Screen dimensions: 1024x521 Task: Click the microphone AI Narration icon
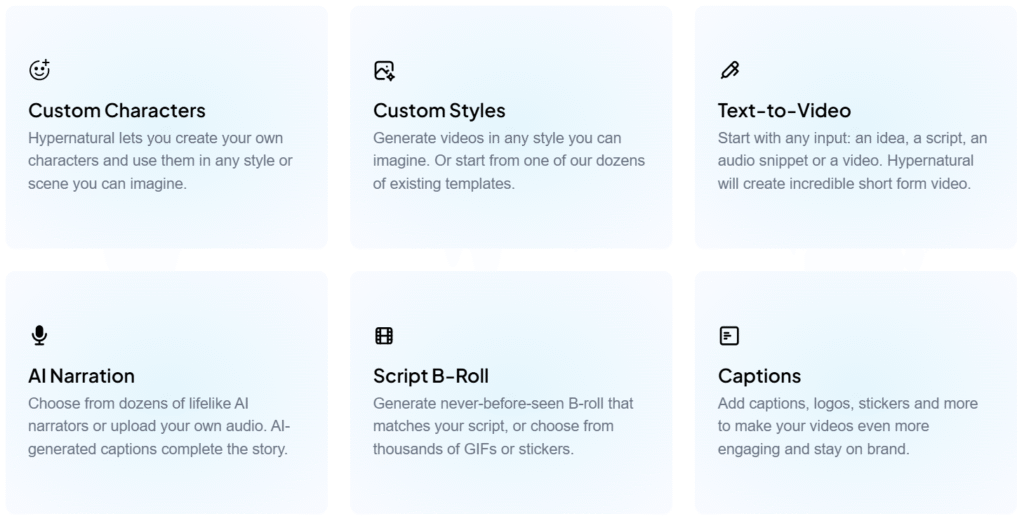tap(39, 336)
